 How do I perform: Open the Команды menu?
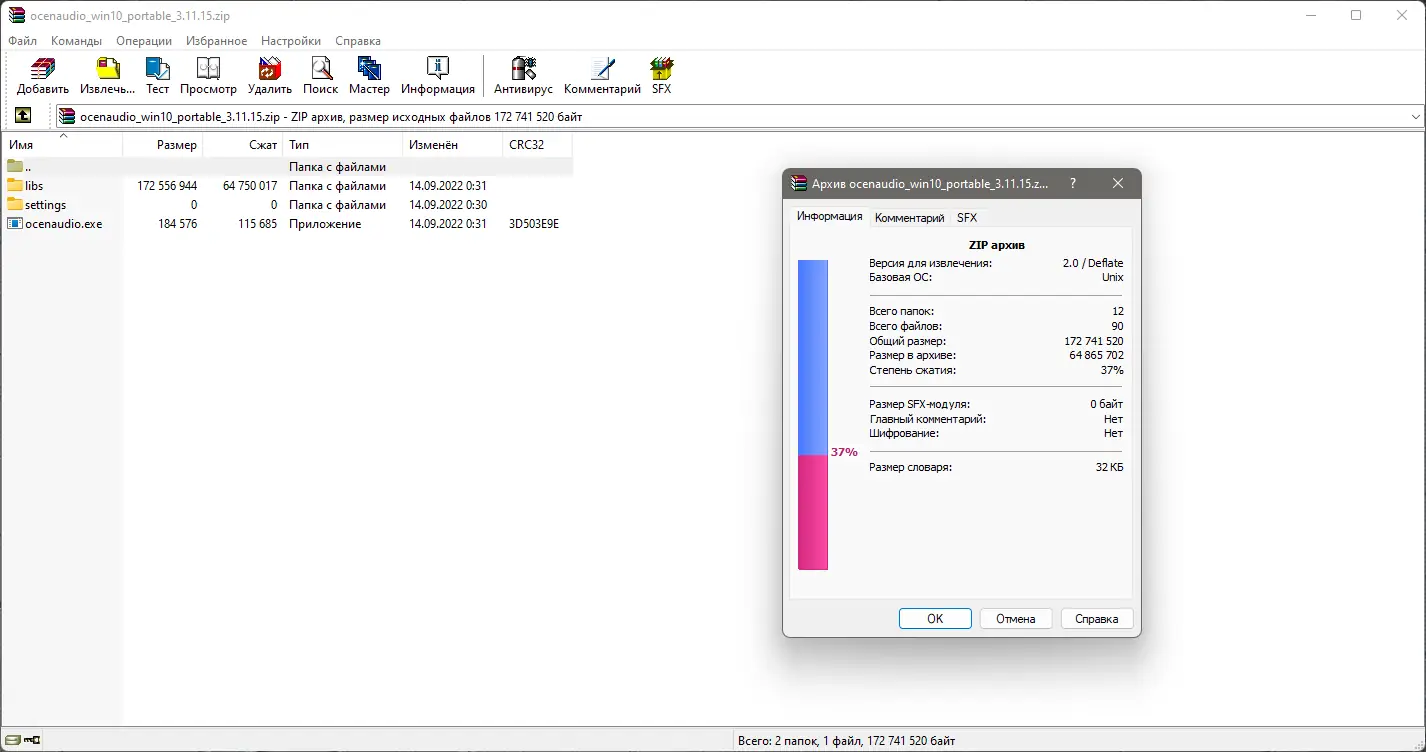[77, 41]
